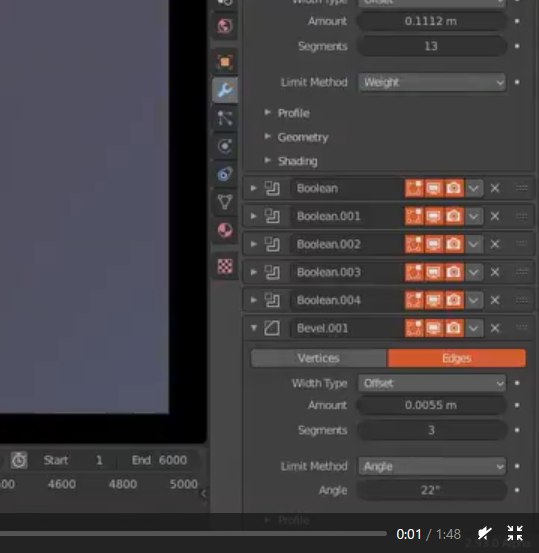This screenshot has height=553, width=539.
Task: Open the World properties tab icon
Action: pos(225,26)
